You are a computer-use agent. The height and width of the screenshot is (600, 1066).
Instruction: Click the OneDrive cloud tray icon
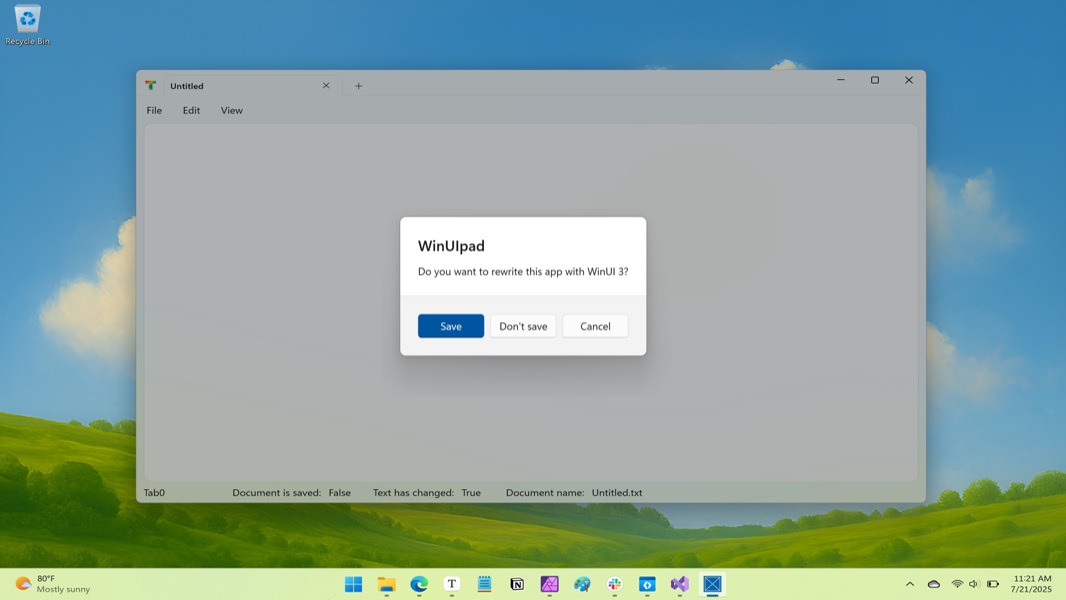pos(934,584)
